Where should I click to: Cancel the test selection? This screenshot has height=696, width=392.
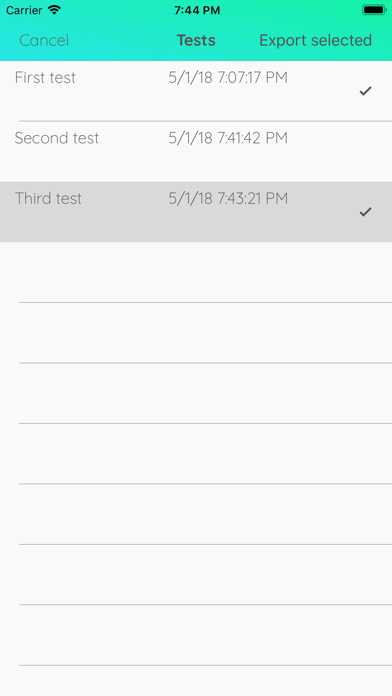coord(44,40)
